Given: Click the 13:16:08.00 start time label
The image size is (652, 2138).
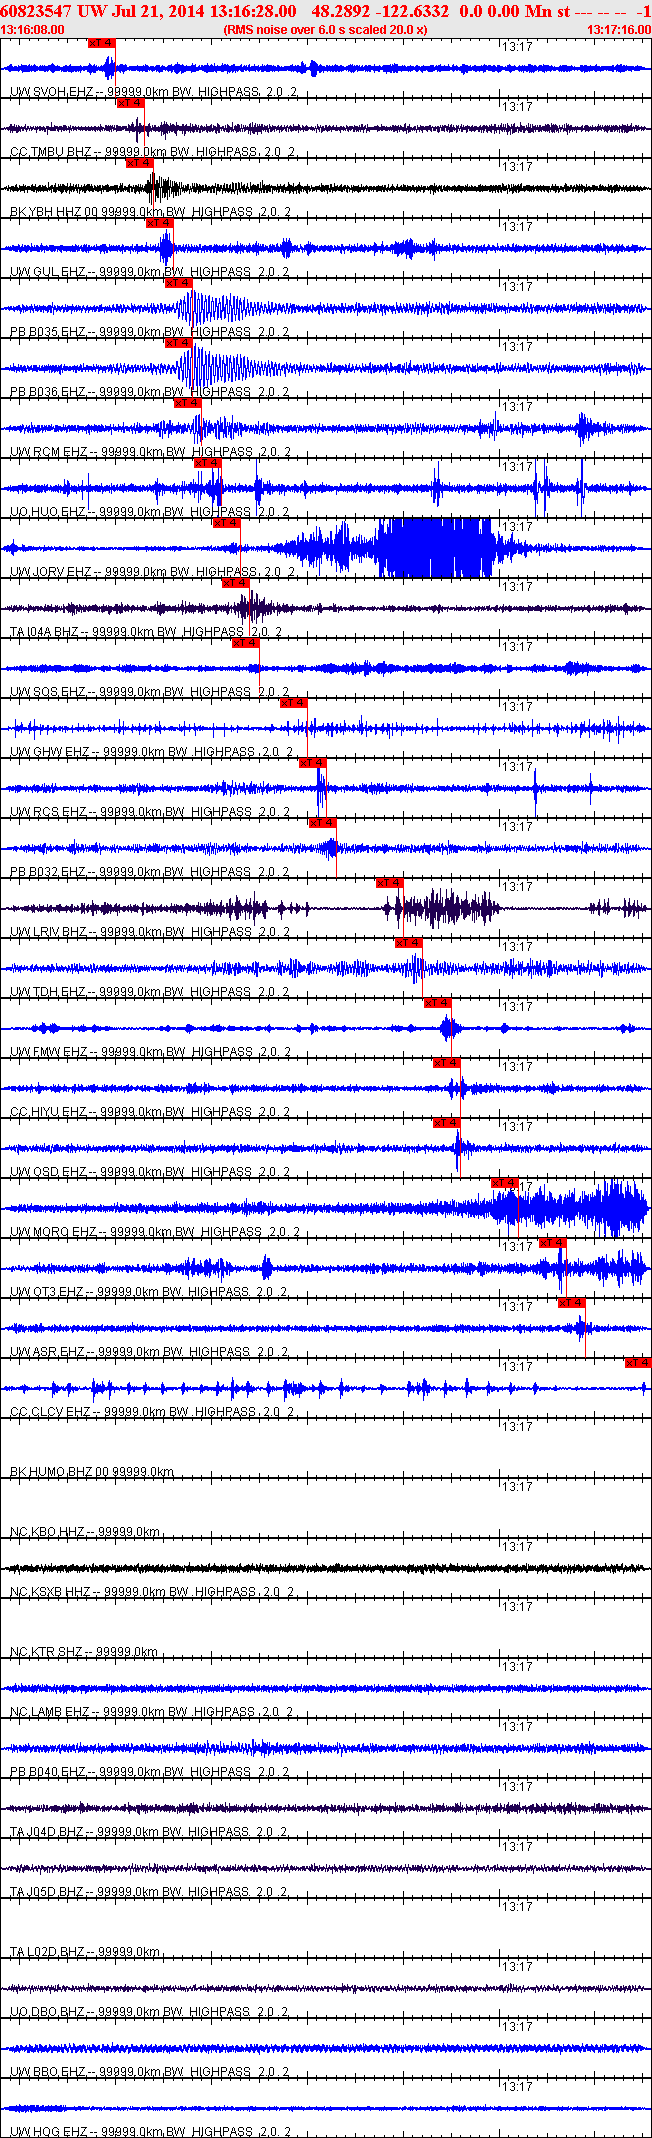Looking at the screenshot, I should [33, 30].
